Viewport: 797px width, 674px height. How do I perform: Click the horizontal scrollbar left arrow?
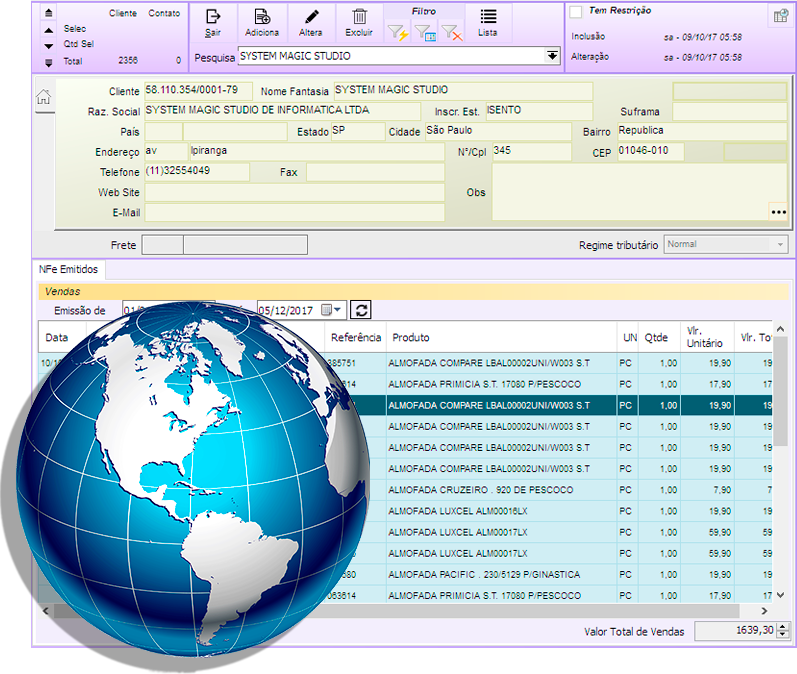pos(46,610)
